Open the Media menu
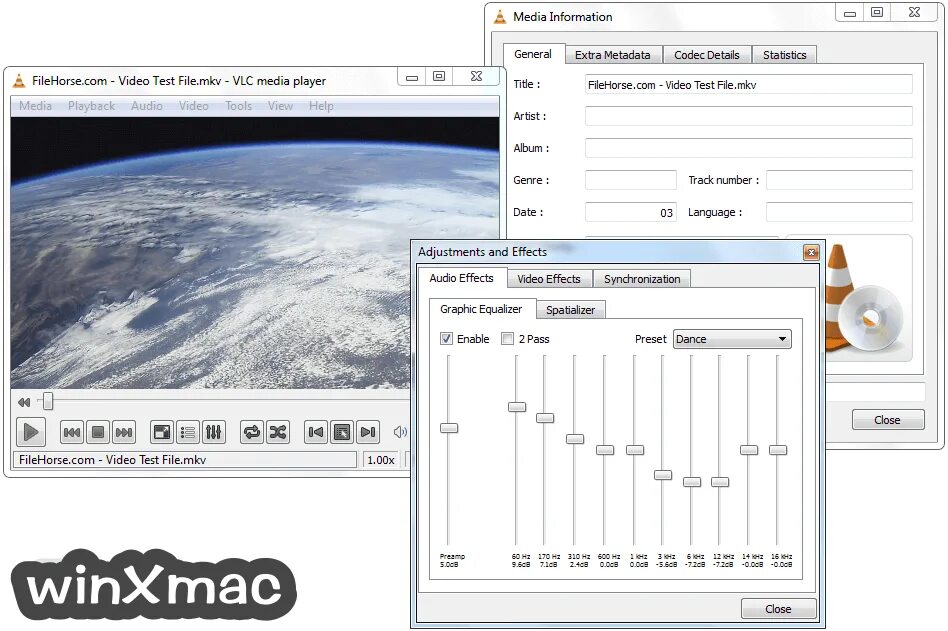 click(x=35, y=106)
